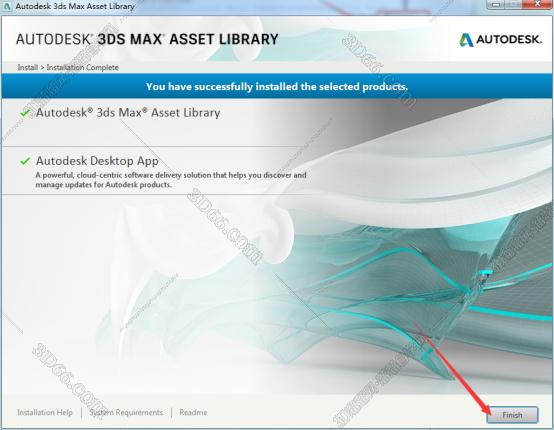Image resolution: width=554 pixels, height=430 pixels.
Task: Close the installer window
Action: 537,4
